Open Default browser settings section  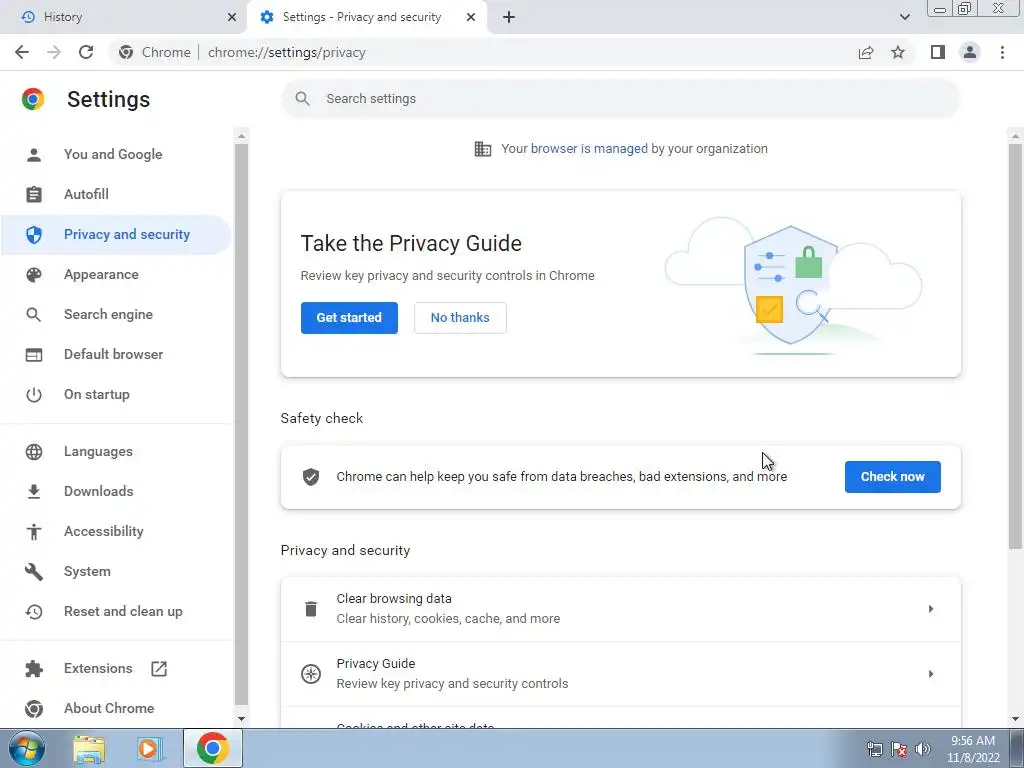coord(116,355)
